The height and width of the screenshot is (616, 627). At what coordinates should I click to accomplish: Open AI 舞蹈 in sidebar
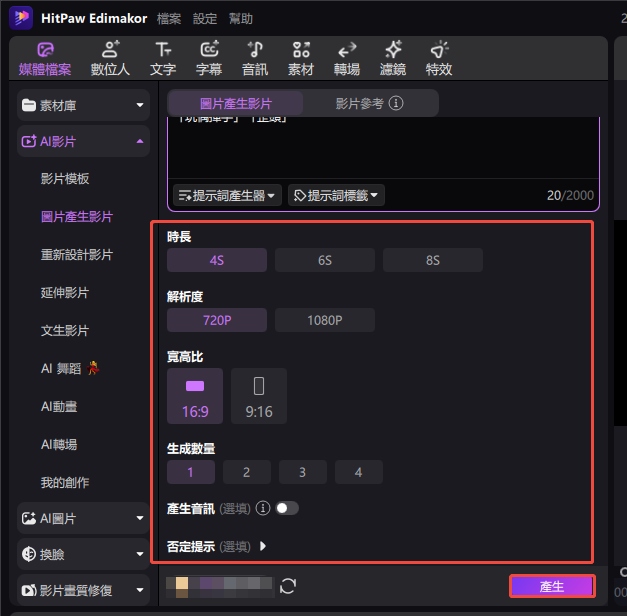70,368
